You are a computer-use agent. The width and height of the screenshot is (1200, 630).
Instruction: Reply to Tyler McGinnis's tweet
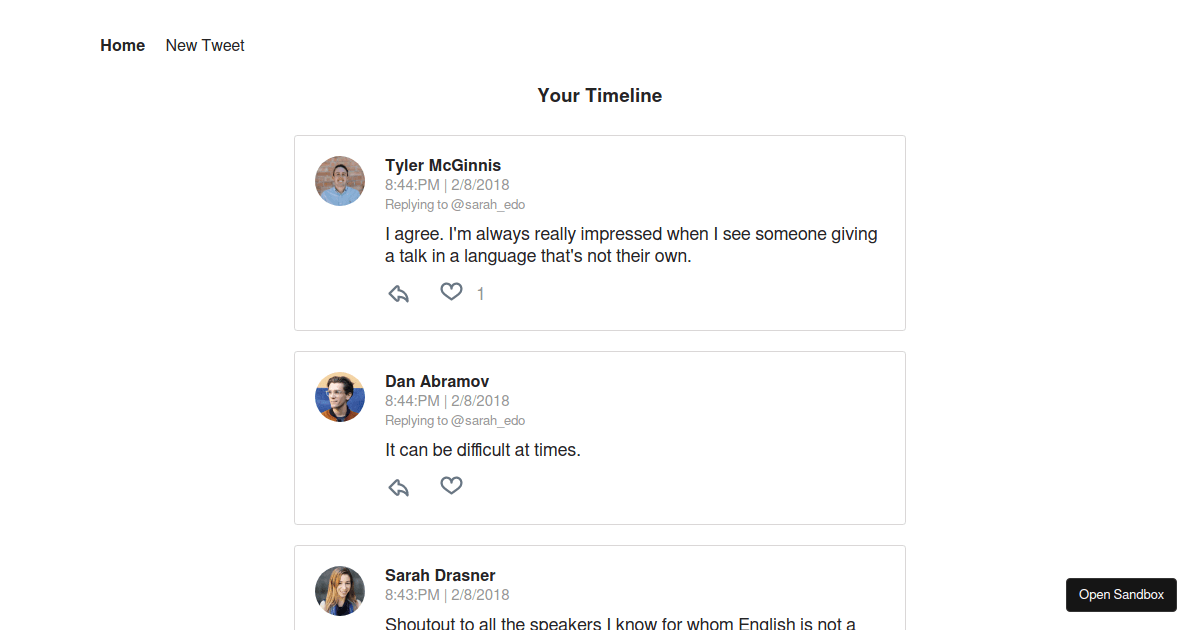tap(399, 294)
